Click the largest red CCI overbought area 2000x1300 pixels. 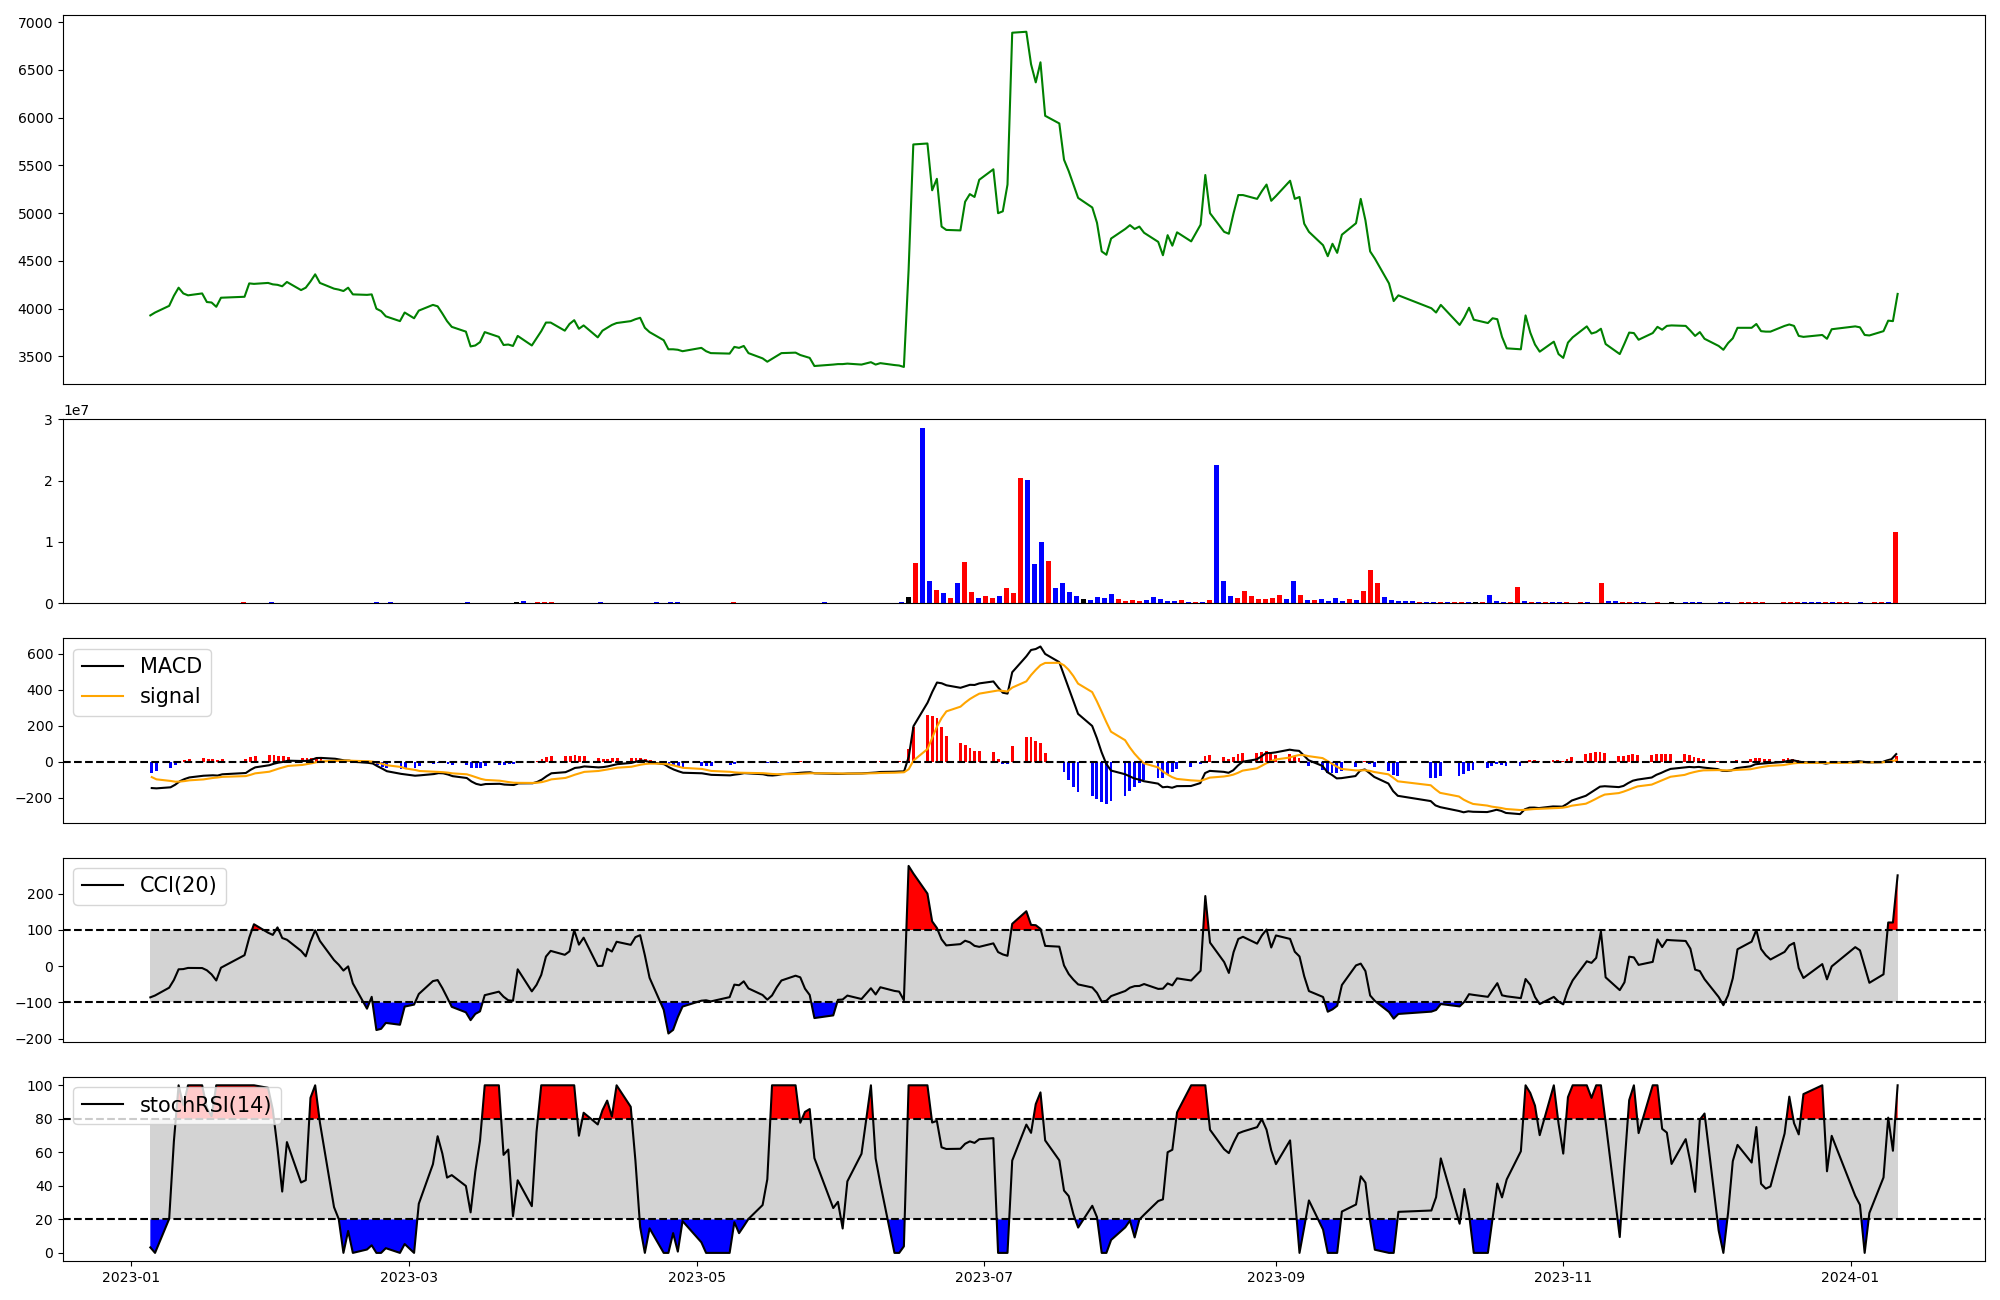click(x=917, y=905)
